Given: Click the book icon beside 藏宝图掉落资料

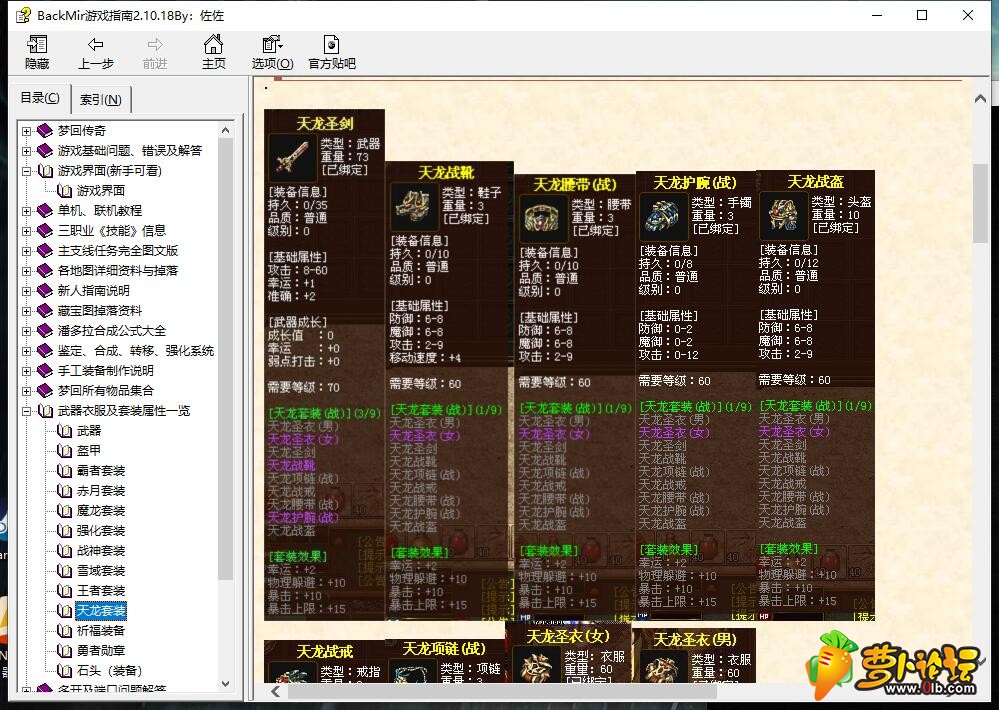Looking at the screenshot, I should coord(45,310).
